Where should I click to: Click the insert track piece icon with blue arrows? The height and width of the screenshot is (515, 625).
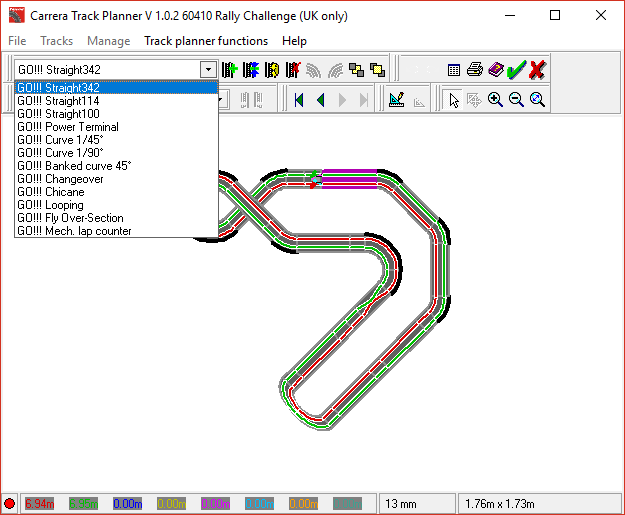(251, 70)
